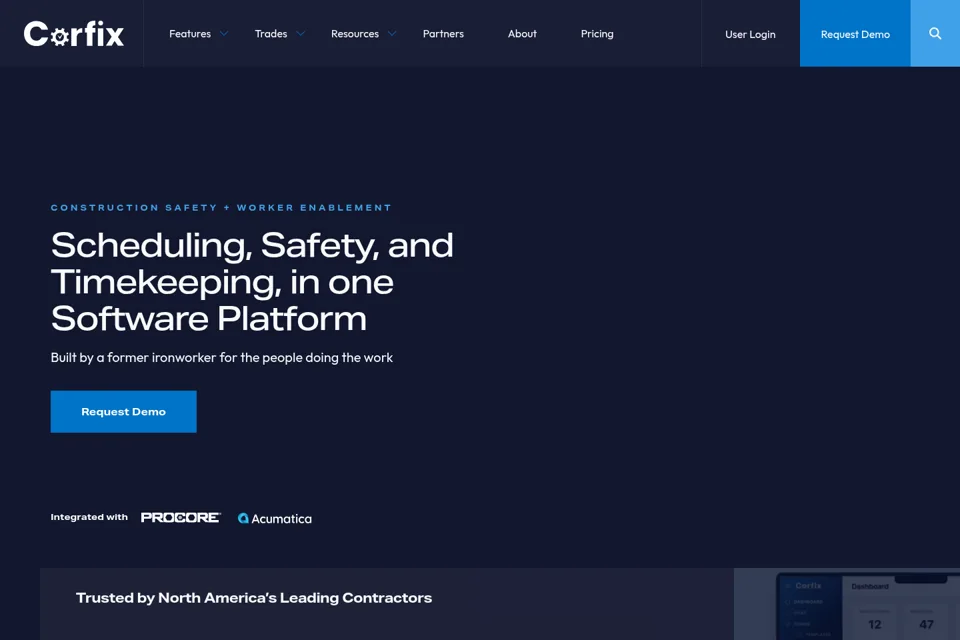This screenshot has width=960, height=640.
Task: Open the Resources menu item
Action: [354, 34]
